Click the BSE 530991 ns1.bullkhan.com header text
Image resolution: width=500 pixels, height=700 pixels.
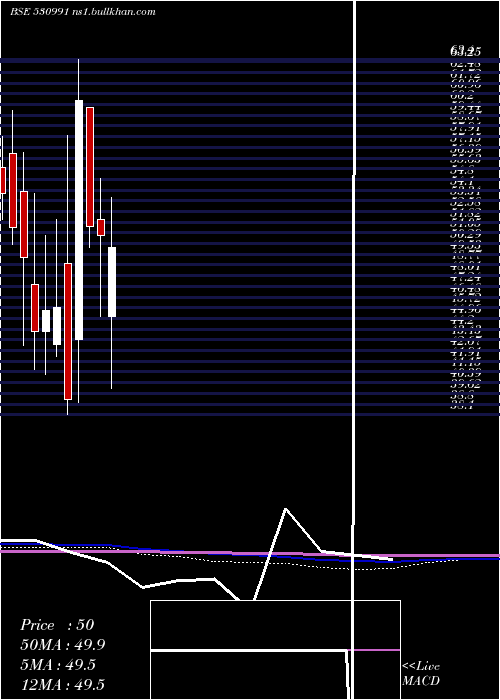point(83,12)
